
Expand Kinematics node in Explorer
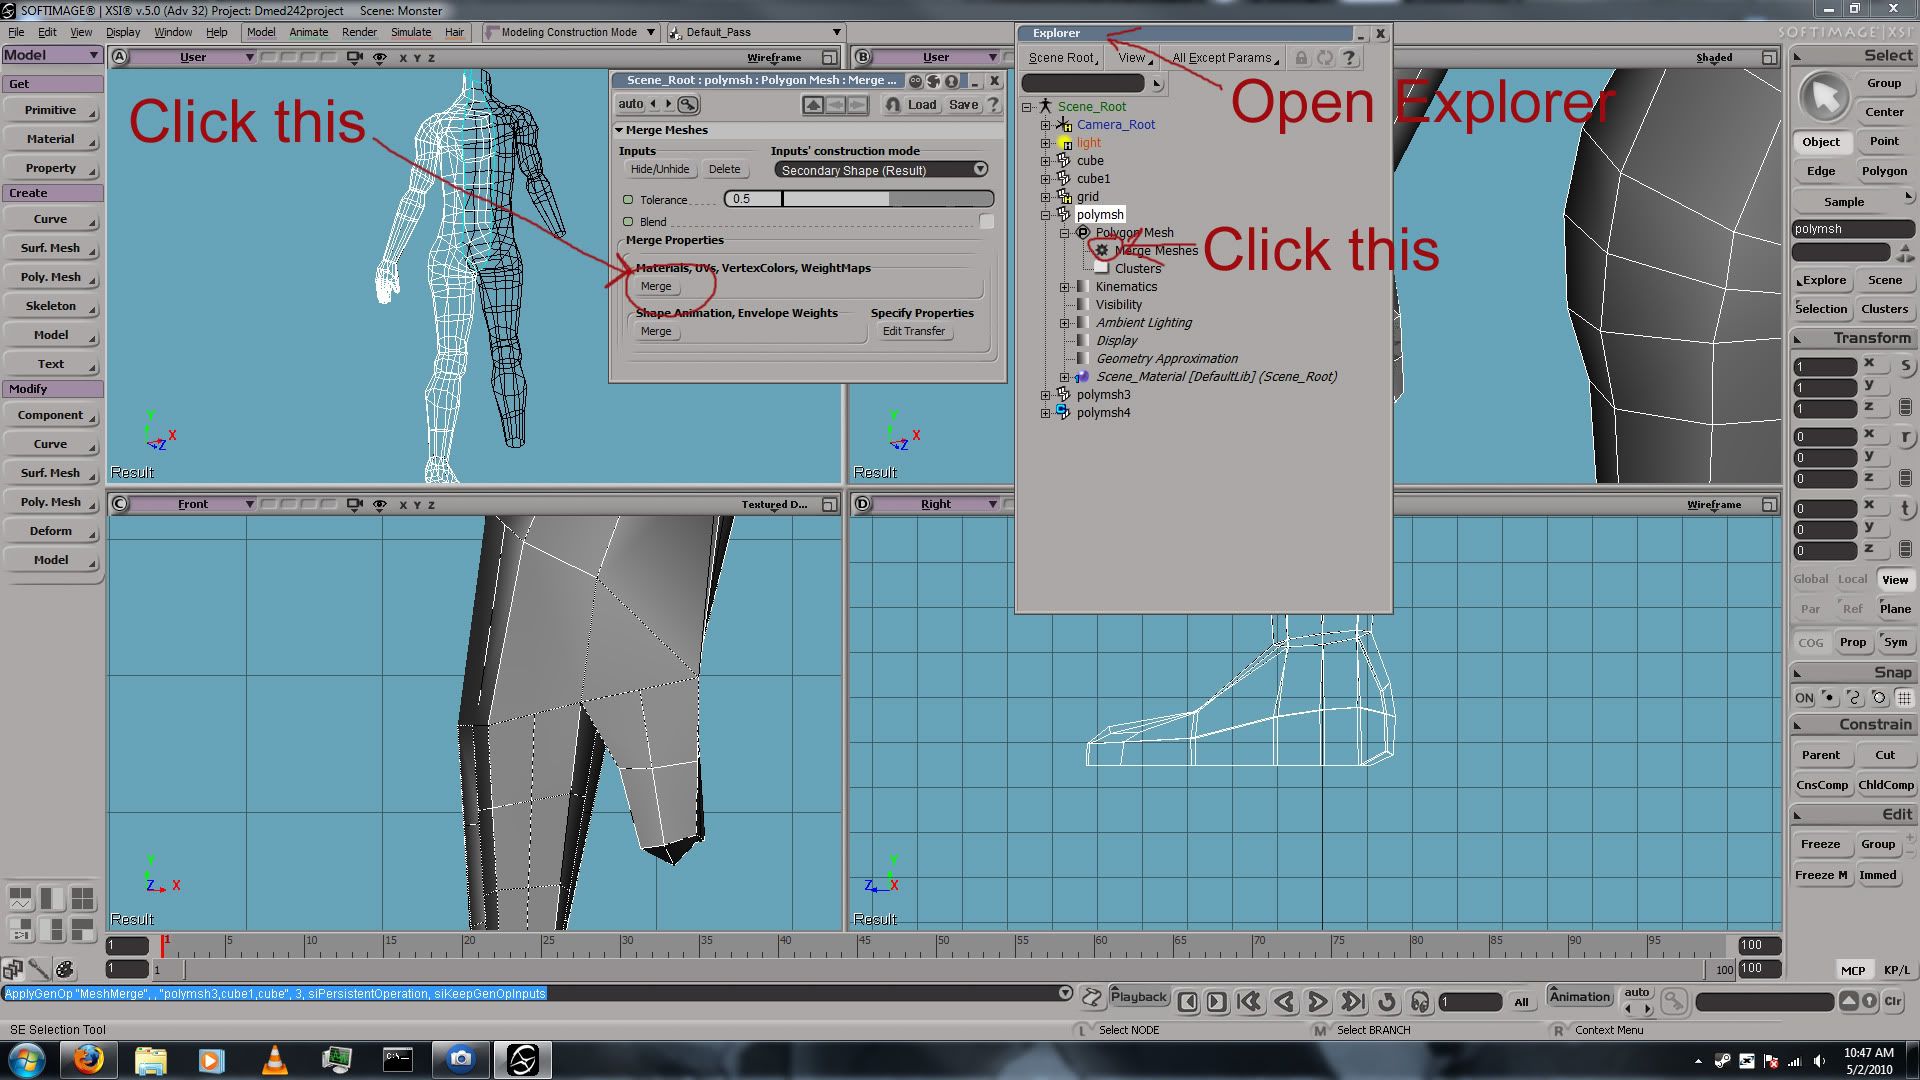click(x=1065, y=287)
